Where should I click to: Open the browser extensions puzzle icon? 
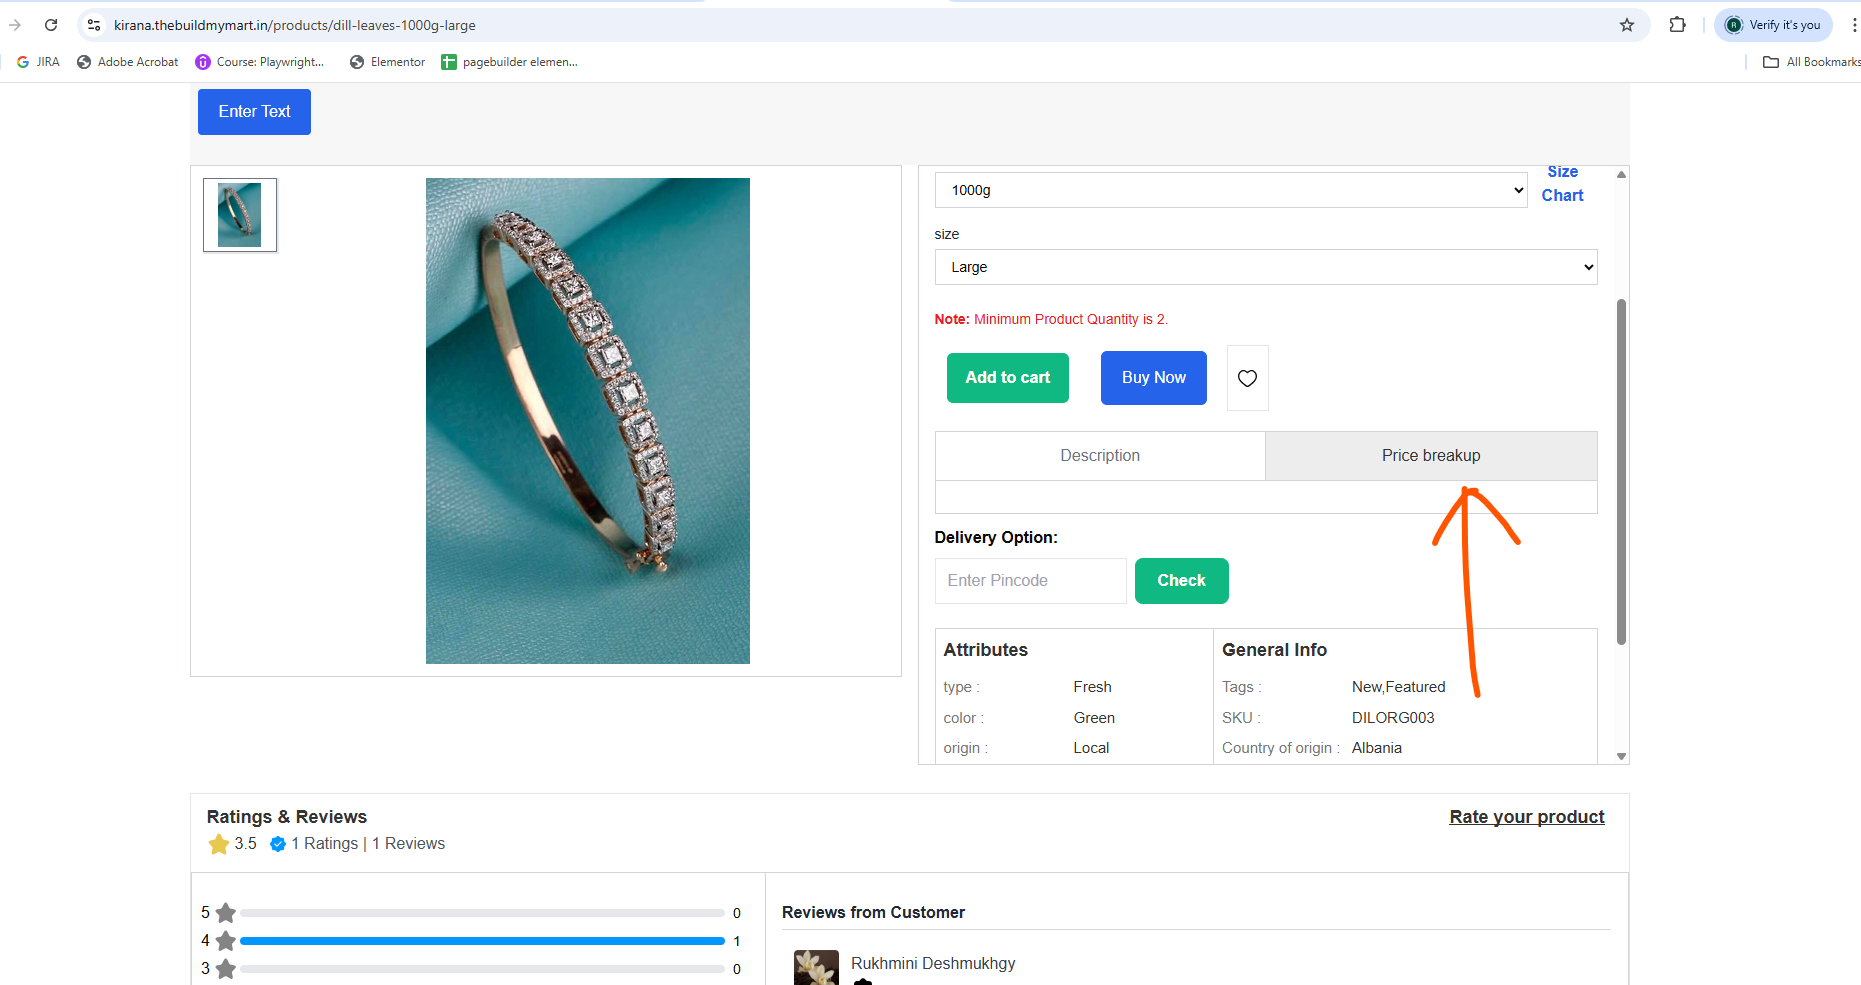pos(1678,25)
